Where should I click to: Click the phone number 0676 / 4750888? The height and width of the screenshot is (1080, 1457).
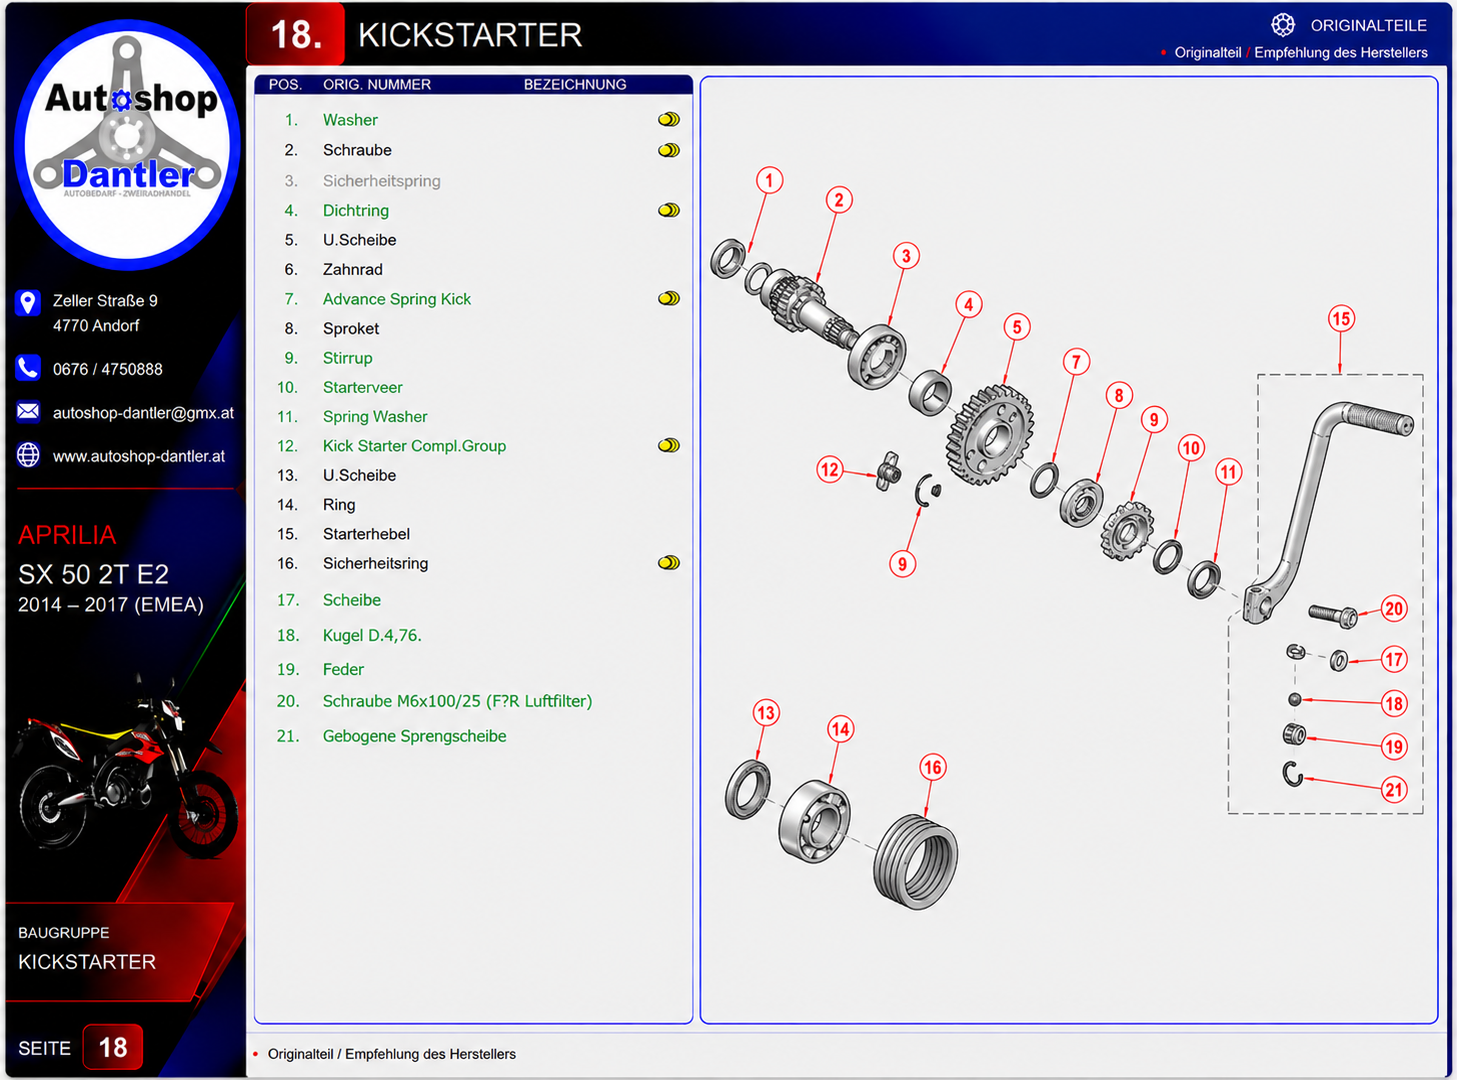coord(108,369)
